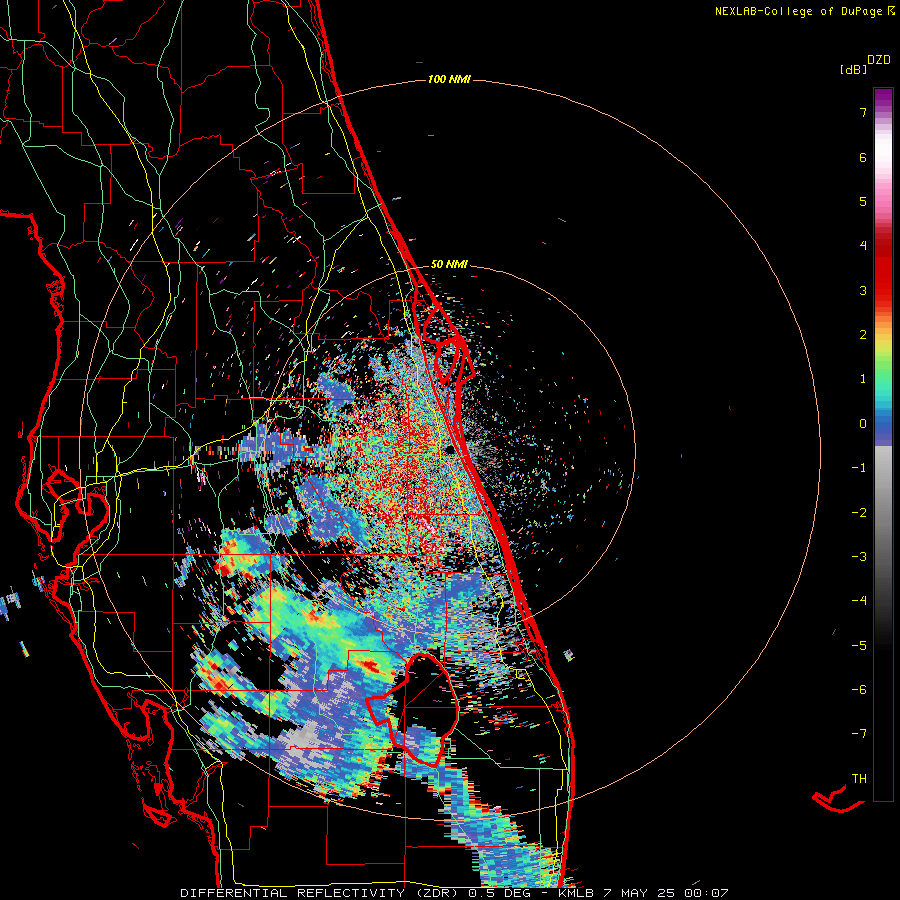This screenshot has height=900, width=900.
Task: Click the black radar site dot at ring center
Action: pos(451,449)
